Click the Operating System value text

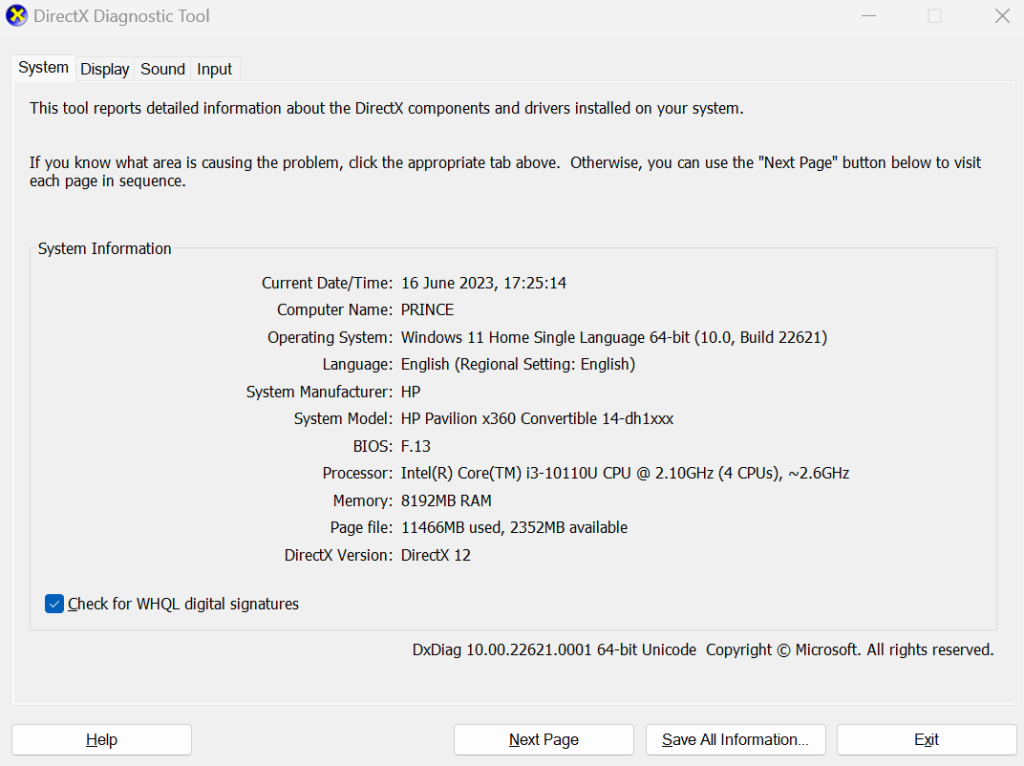pos(614,338)
